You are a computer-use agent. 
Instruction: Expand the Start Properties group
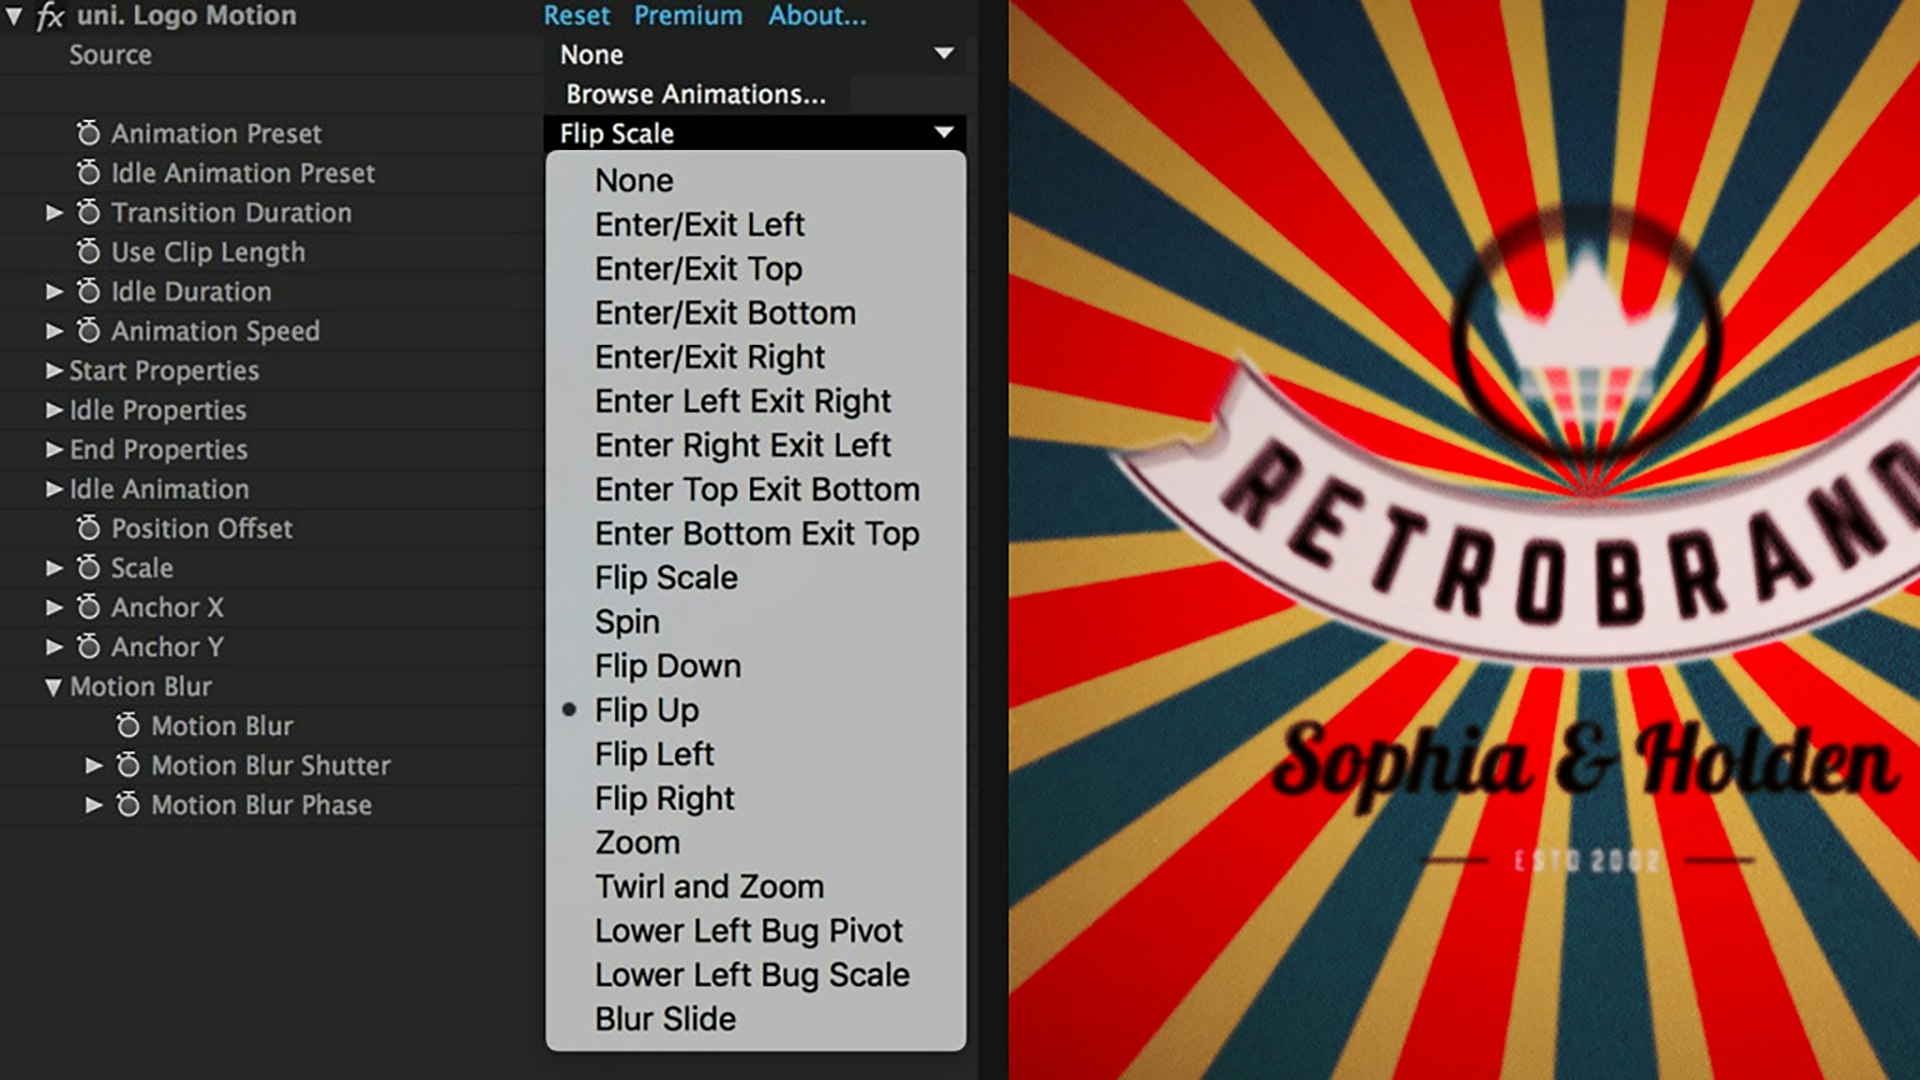tap(54, 371)
